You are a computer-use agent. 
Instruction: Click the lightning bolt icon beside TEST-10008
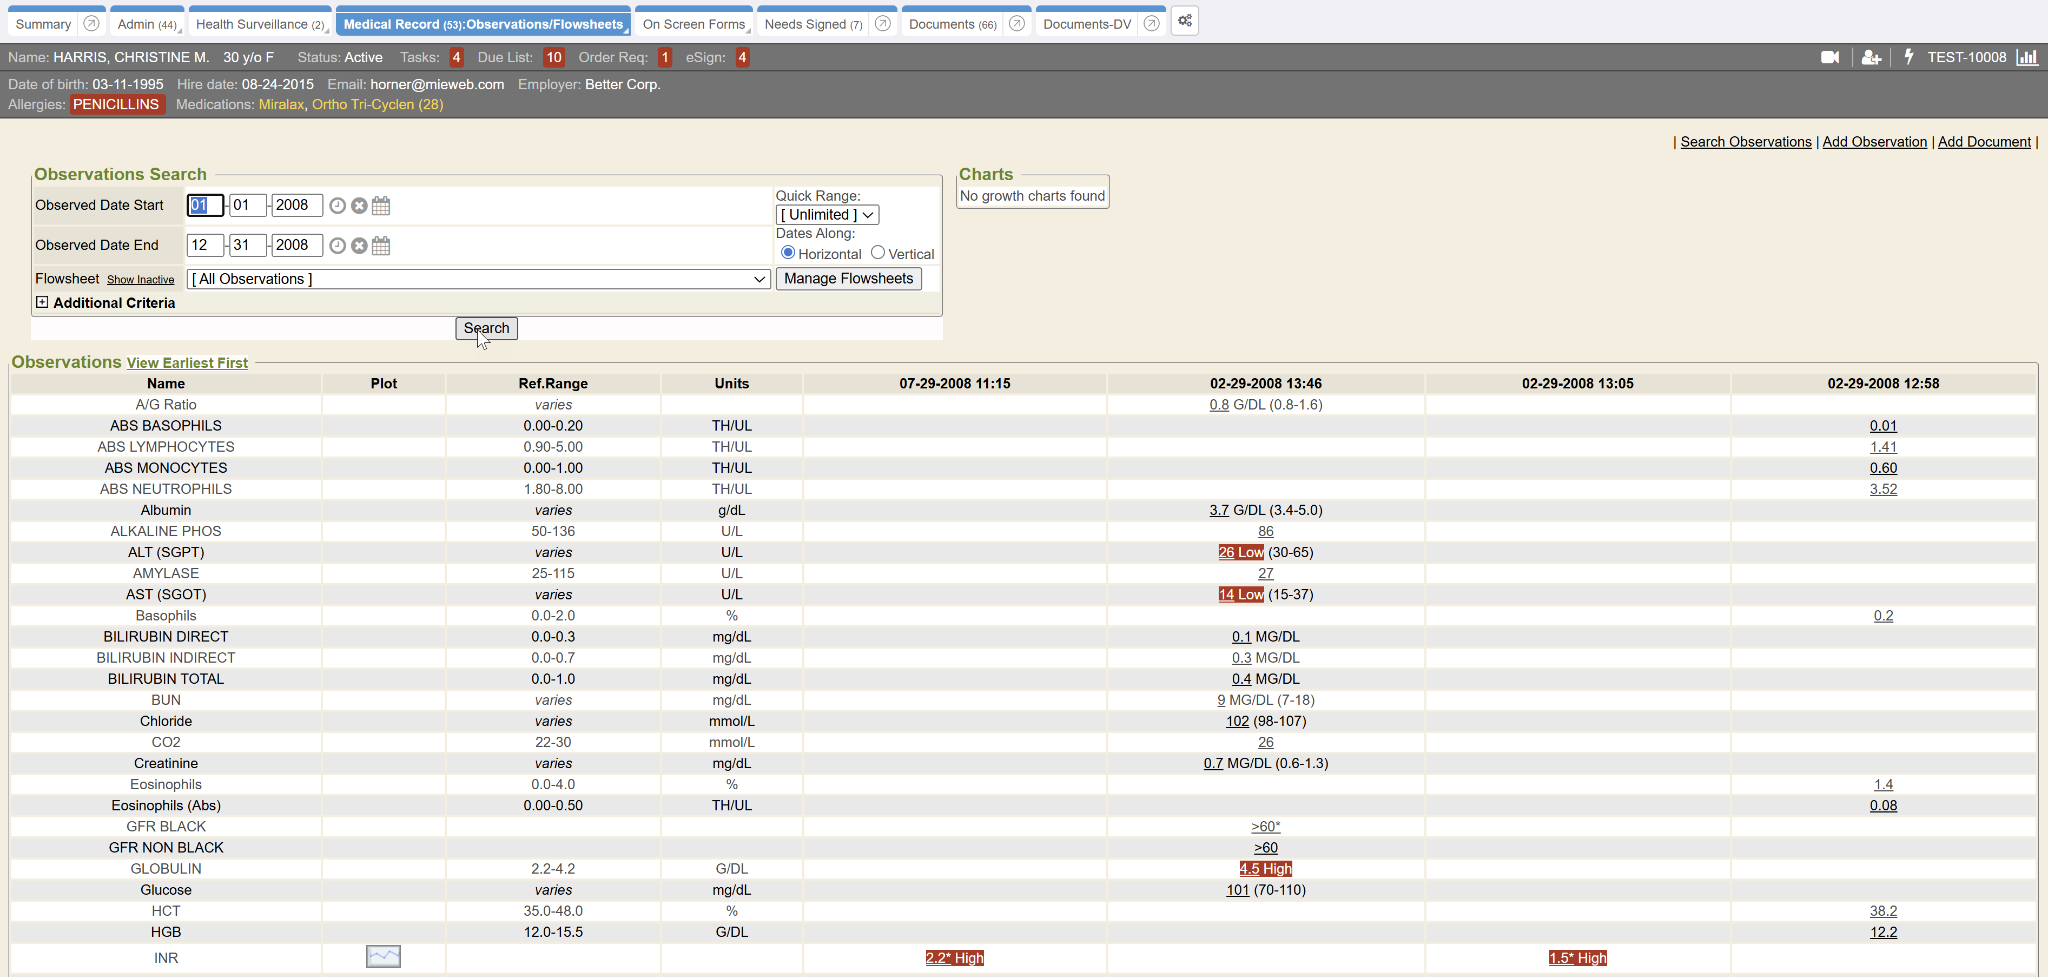point(1908,57)
